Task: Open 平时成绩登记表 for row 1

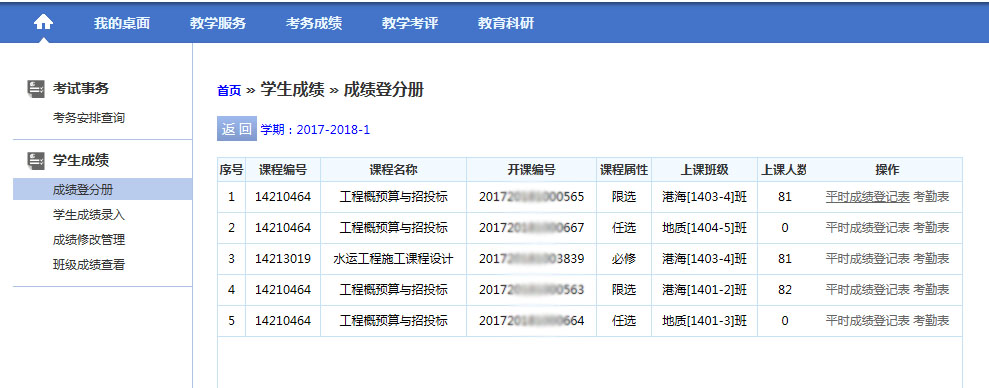Action: point(867,197)
